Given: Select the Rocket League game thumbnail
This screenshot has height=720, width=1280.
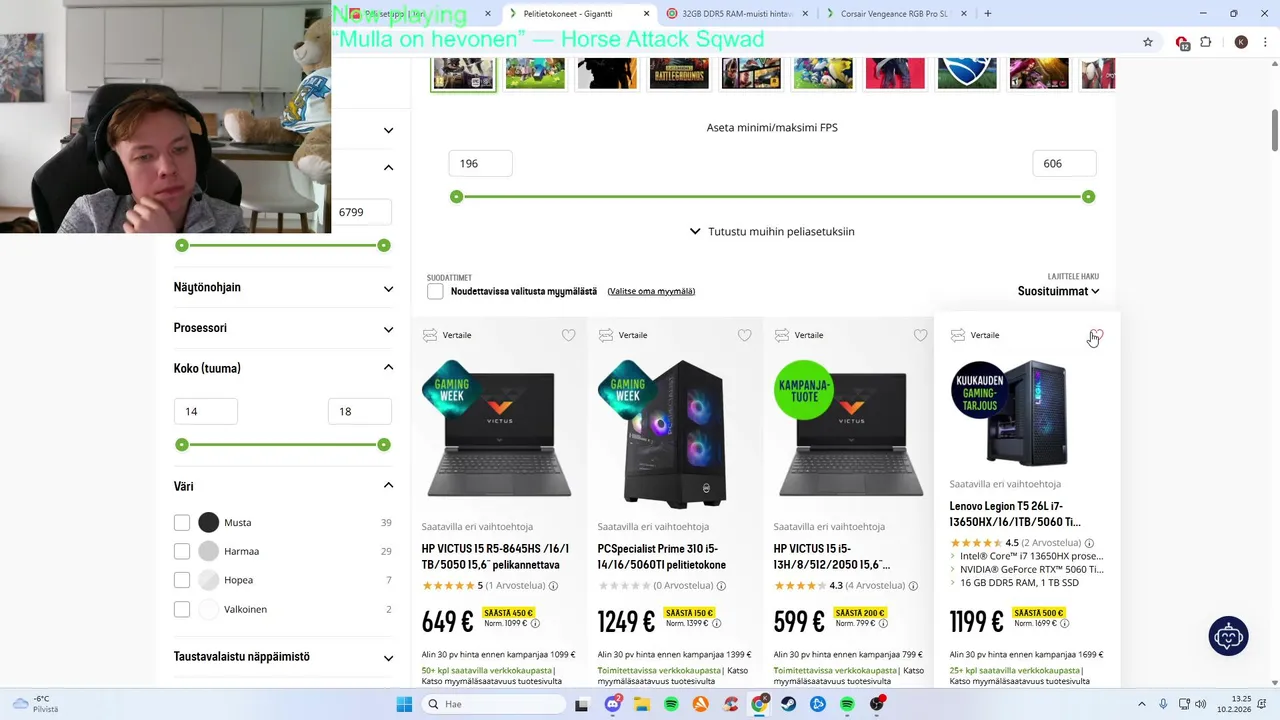Looking at the screenshot, I should tap(967, 73).
